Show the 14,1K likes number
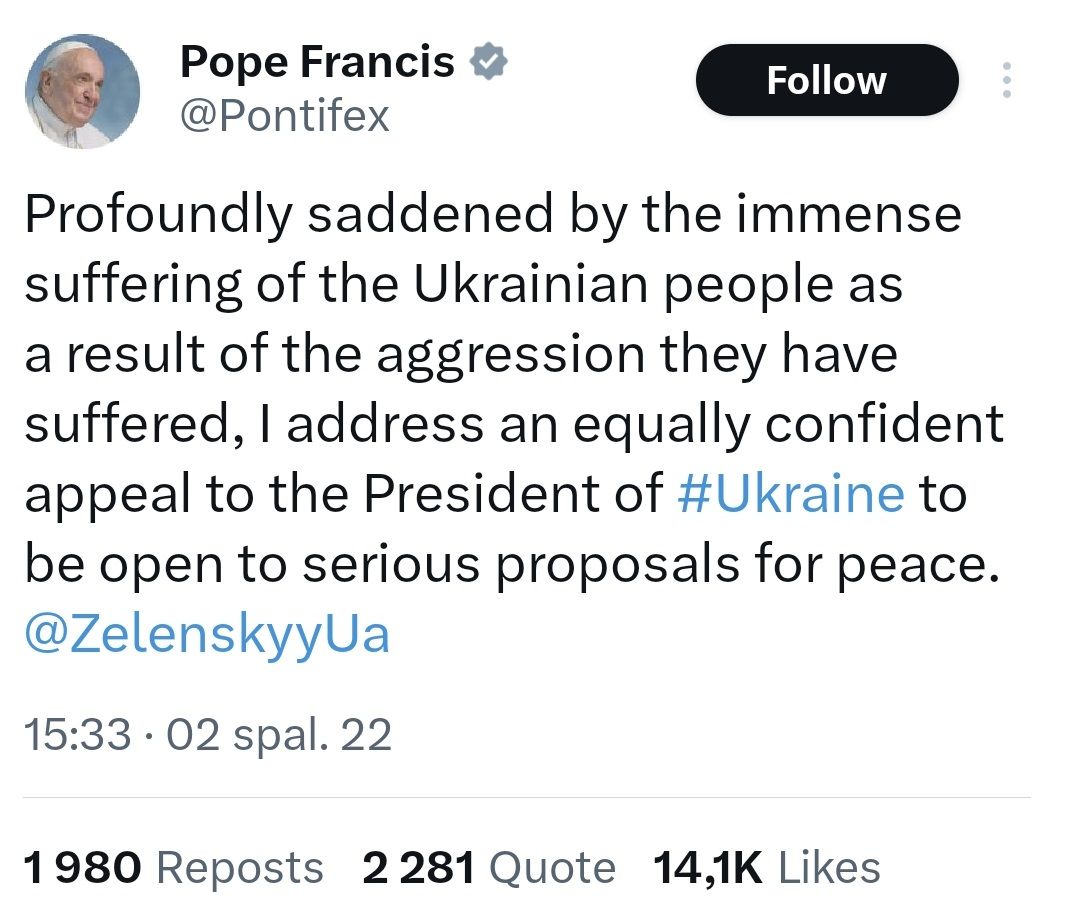The image size is (1067, 923). point(707,868)
